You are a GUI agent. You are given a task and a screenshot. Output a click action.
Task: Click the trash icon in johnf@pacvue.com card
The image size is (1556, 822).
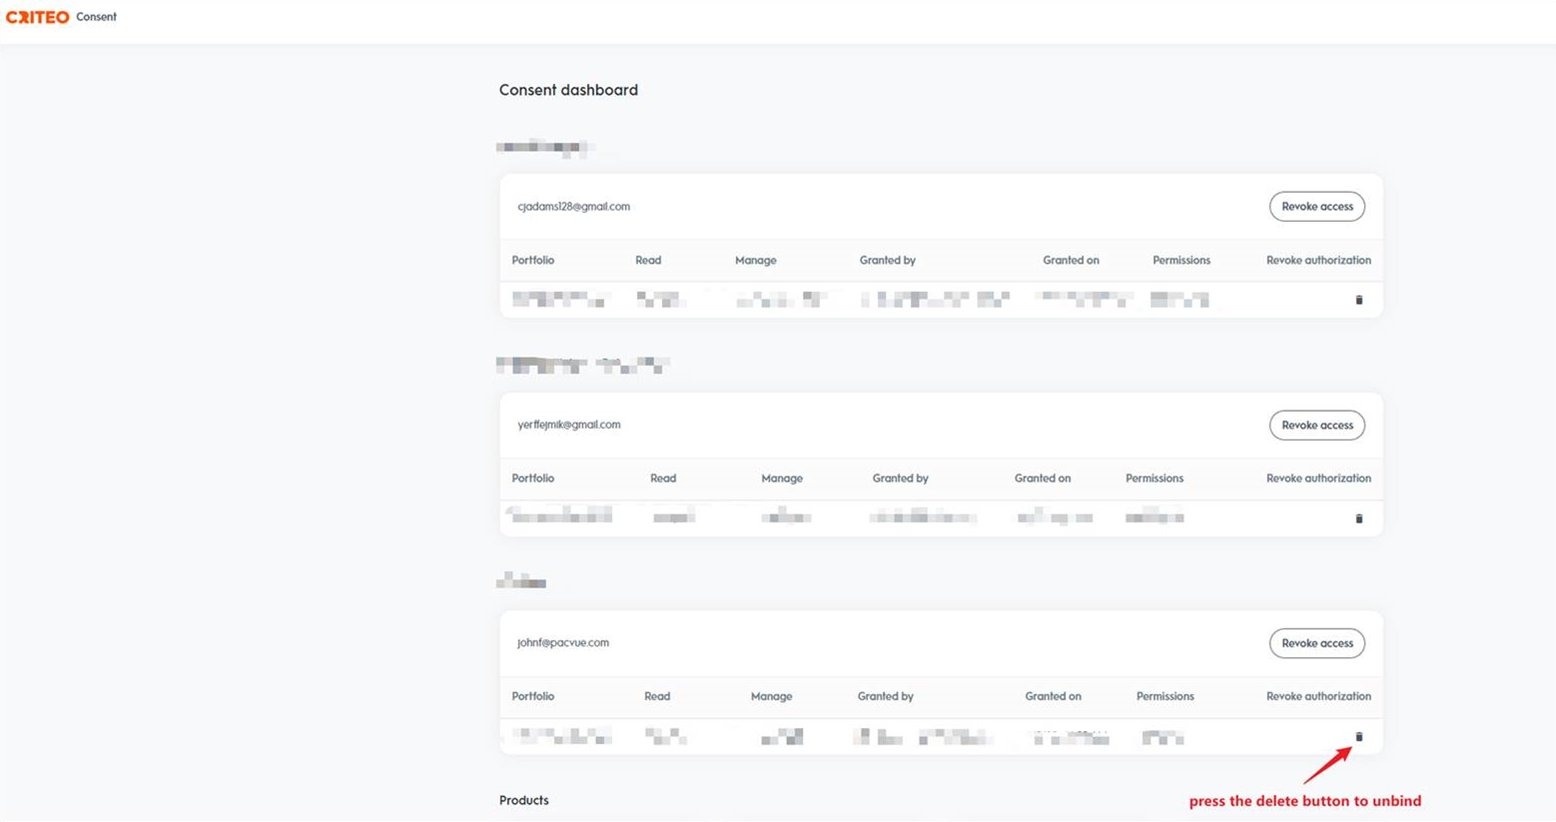tap(1359, 737)
